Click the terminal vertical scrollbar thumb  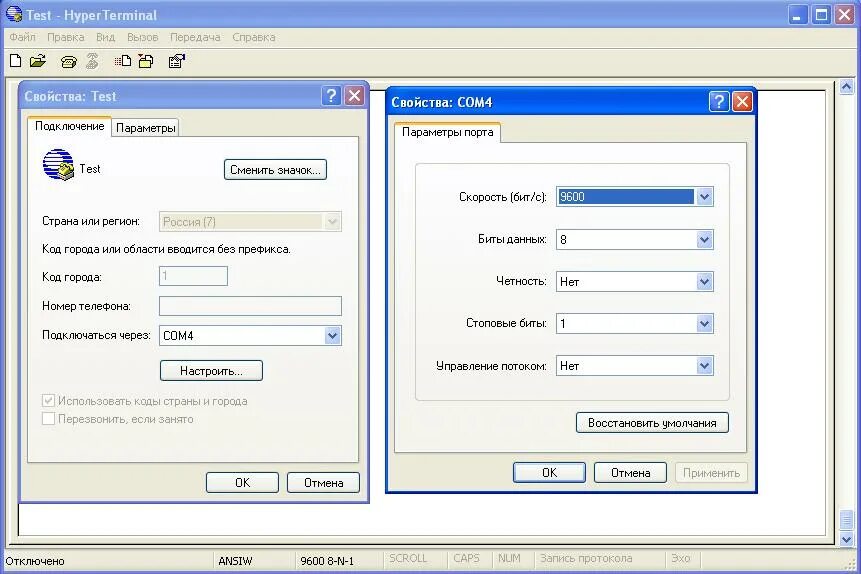tap(847, 520)
